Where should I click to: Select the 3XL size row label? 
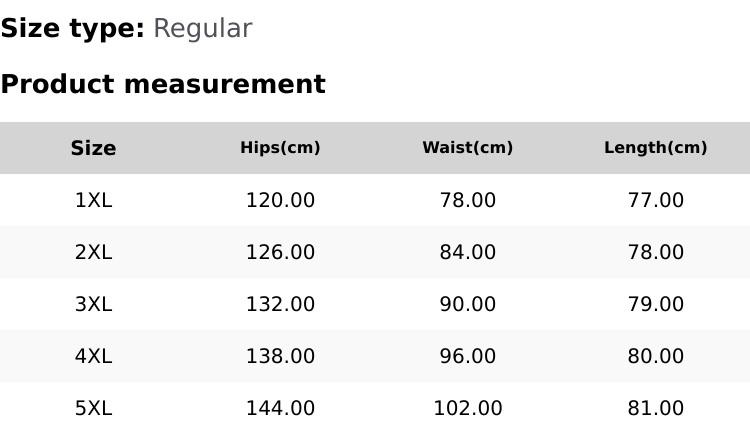pyautogui.click(x=93, y=304)
